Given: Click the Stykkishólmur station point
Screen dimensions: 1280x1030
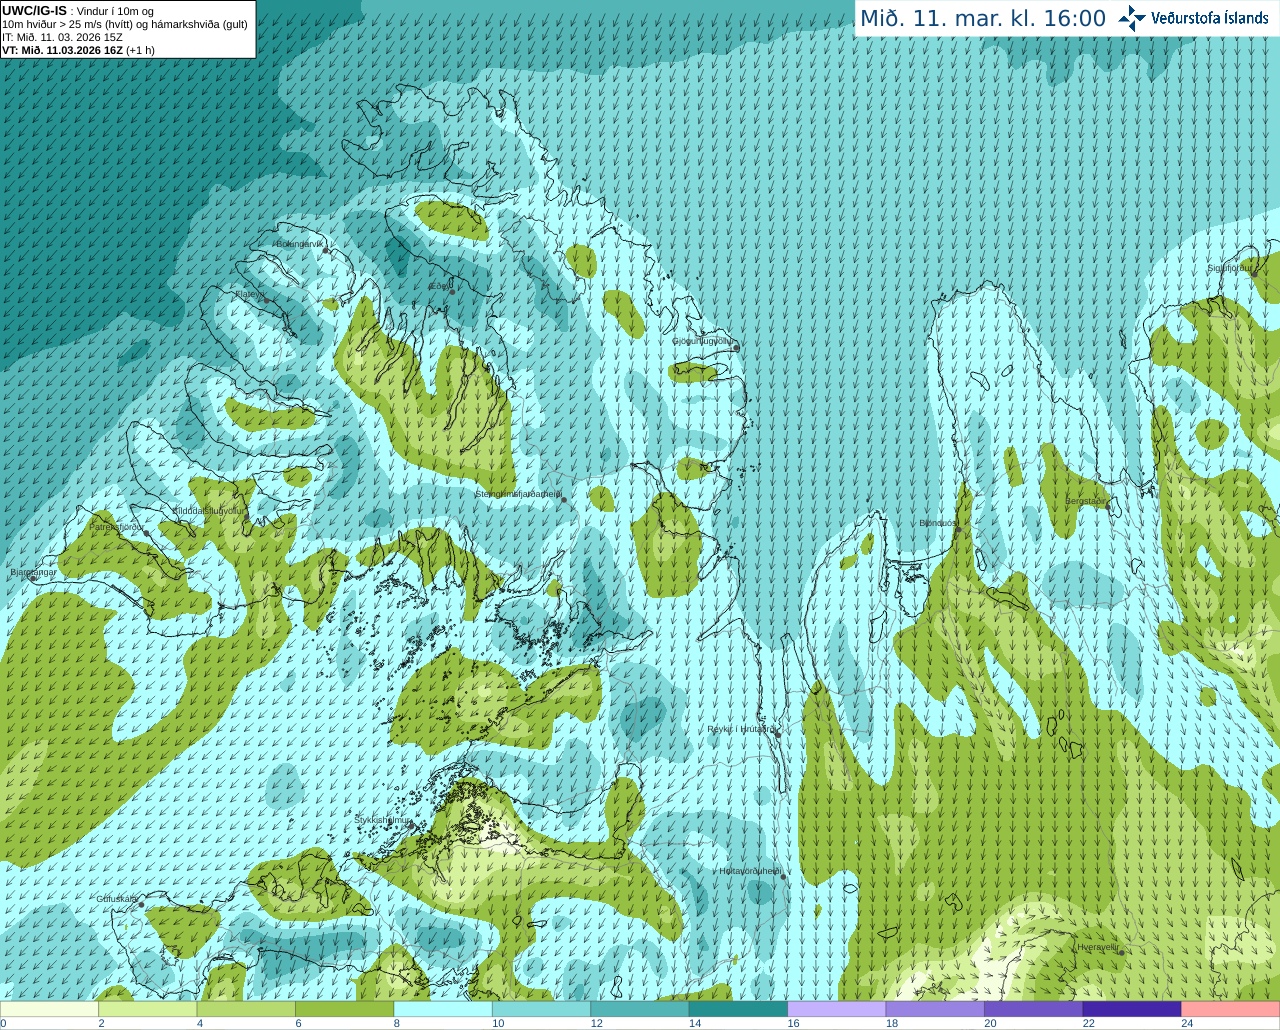Looking at the screenshot, I should pos(409,827).
